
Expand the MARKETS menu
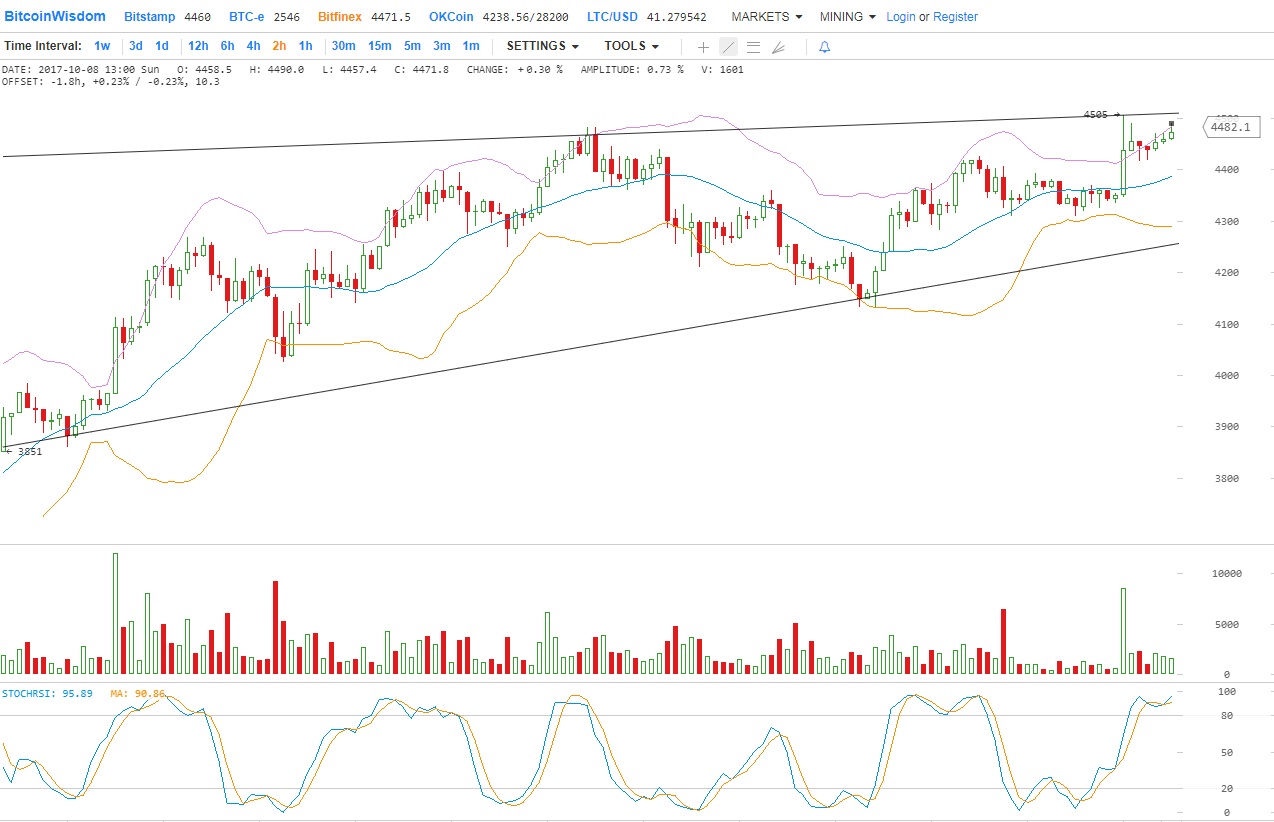tap(766, 17)
